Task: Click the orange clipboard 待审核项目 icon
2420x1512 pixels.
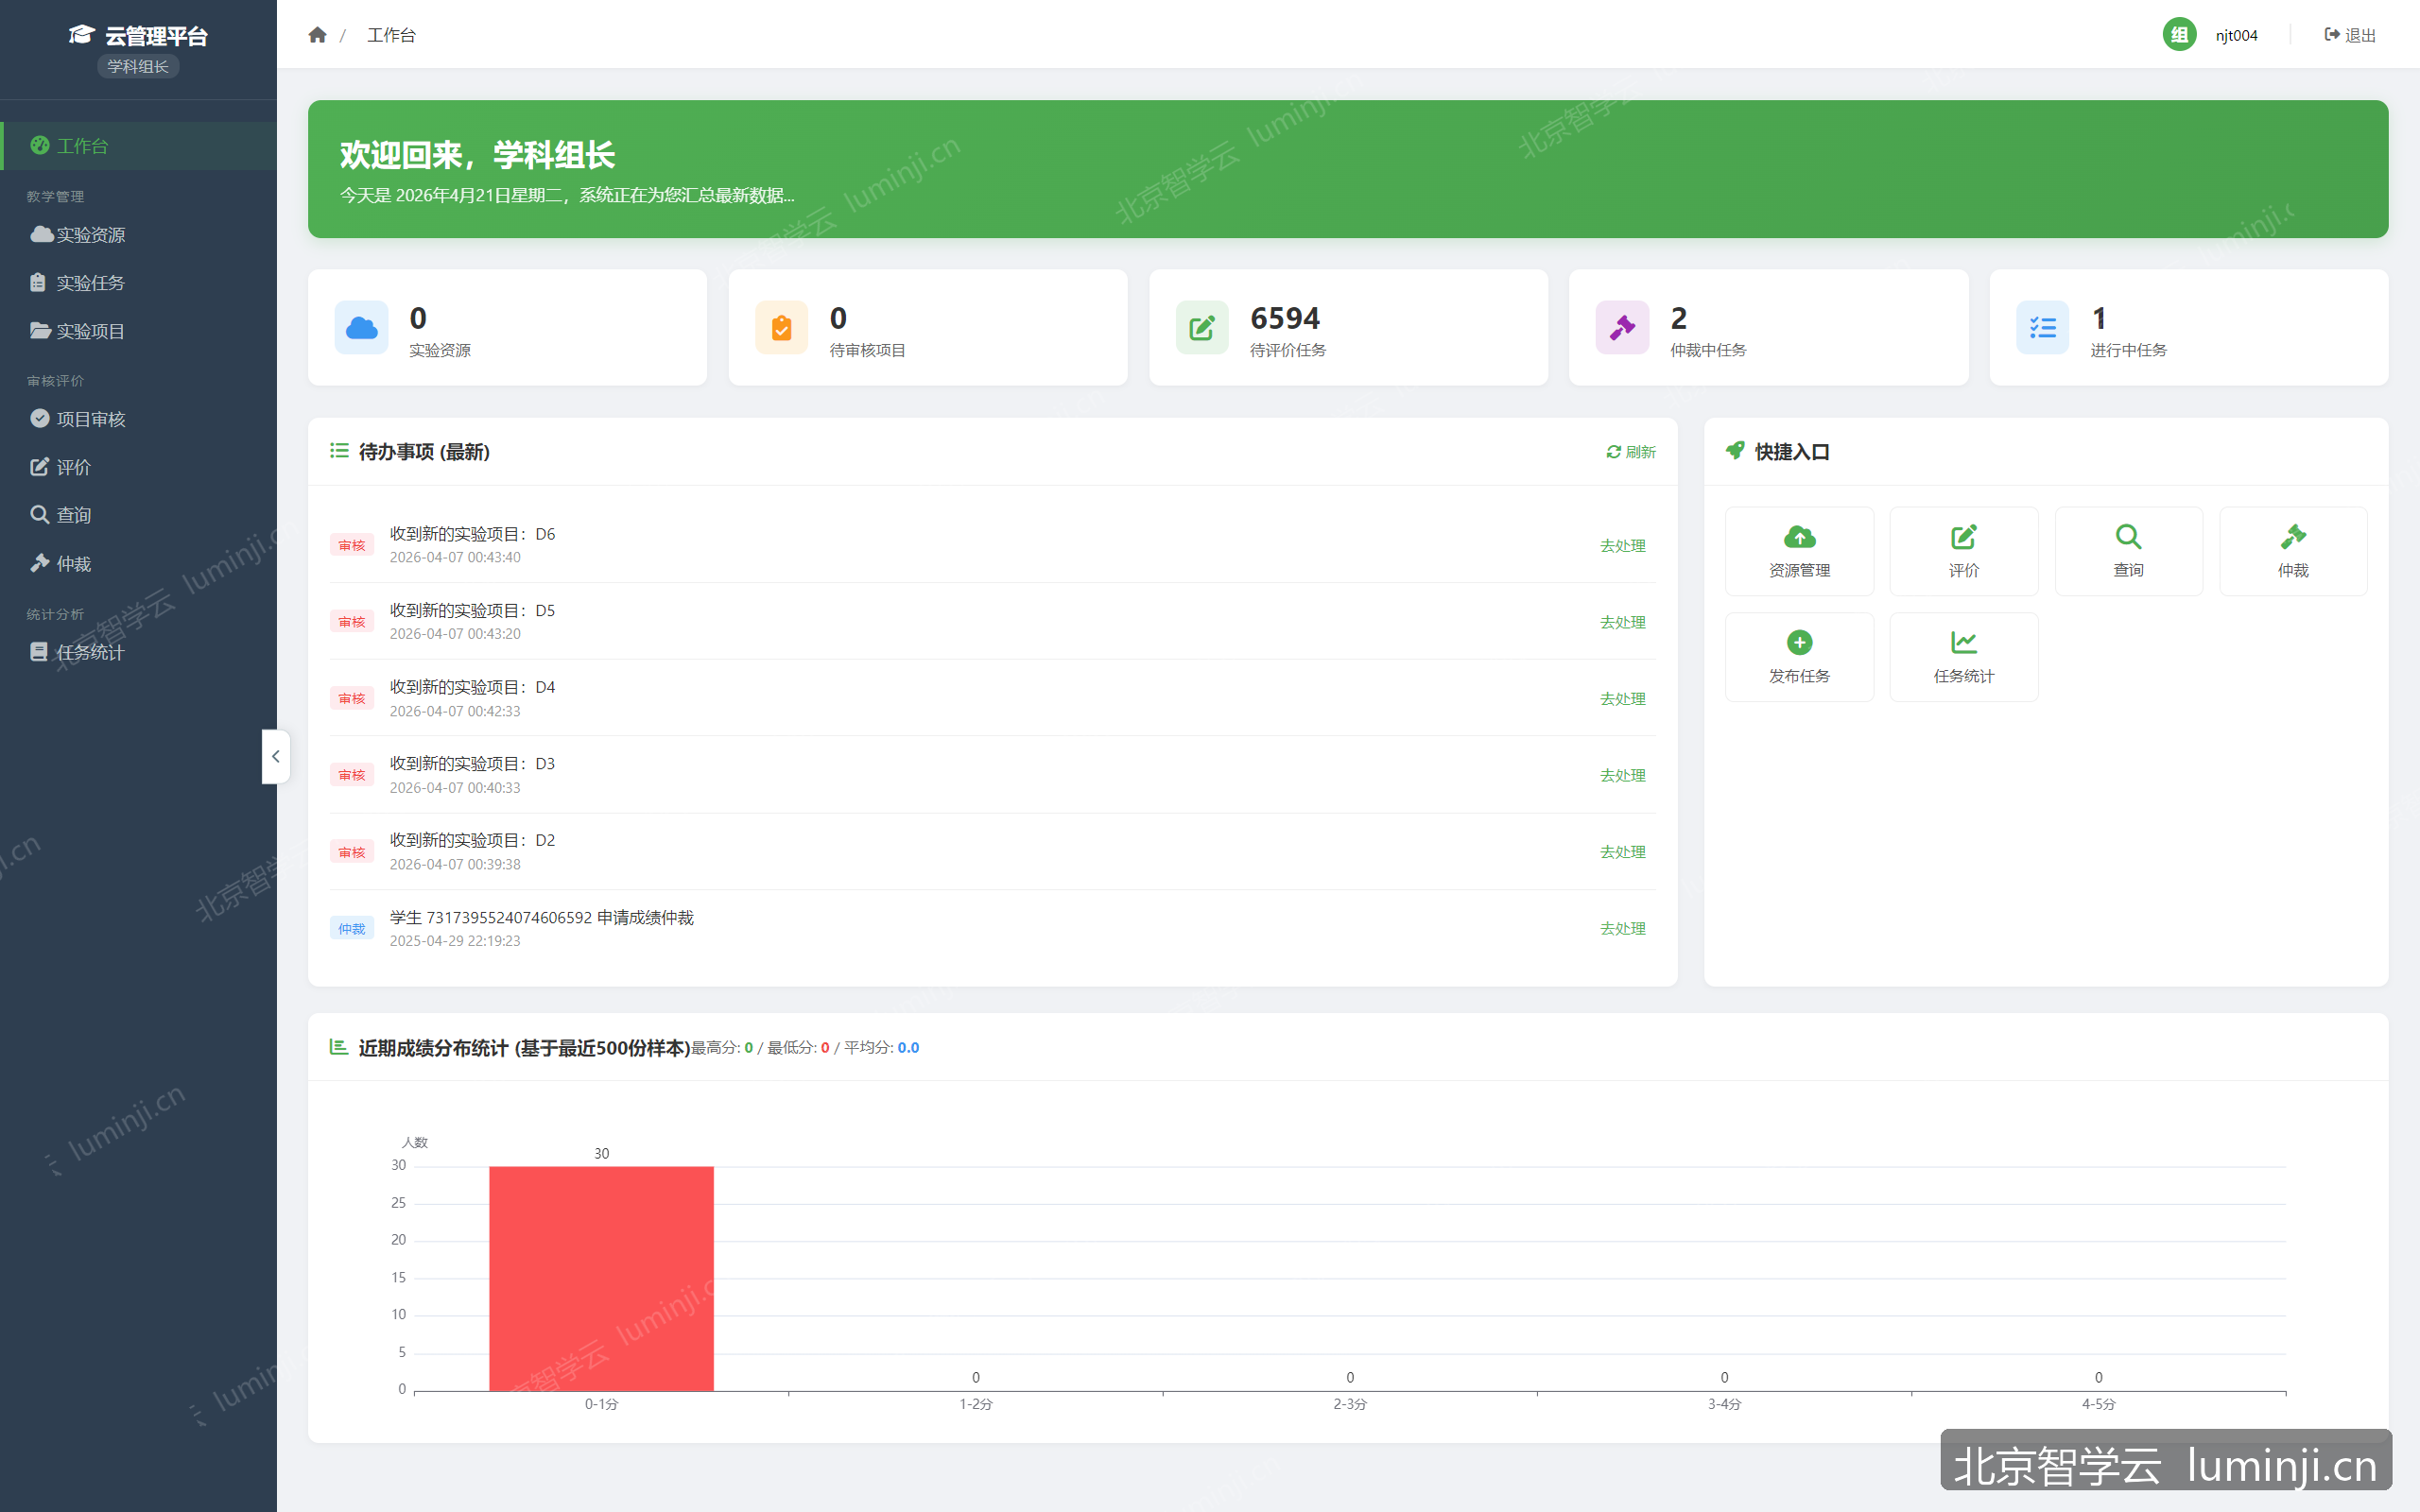Action: pos(781,327)
